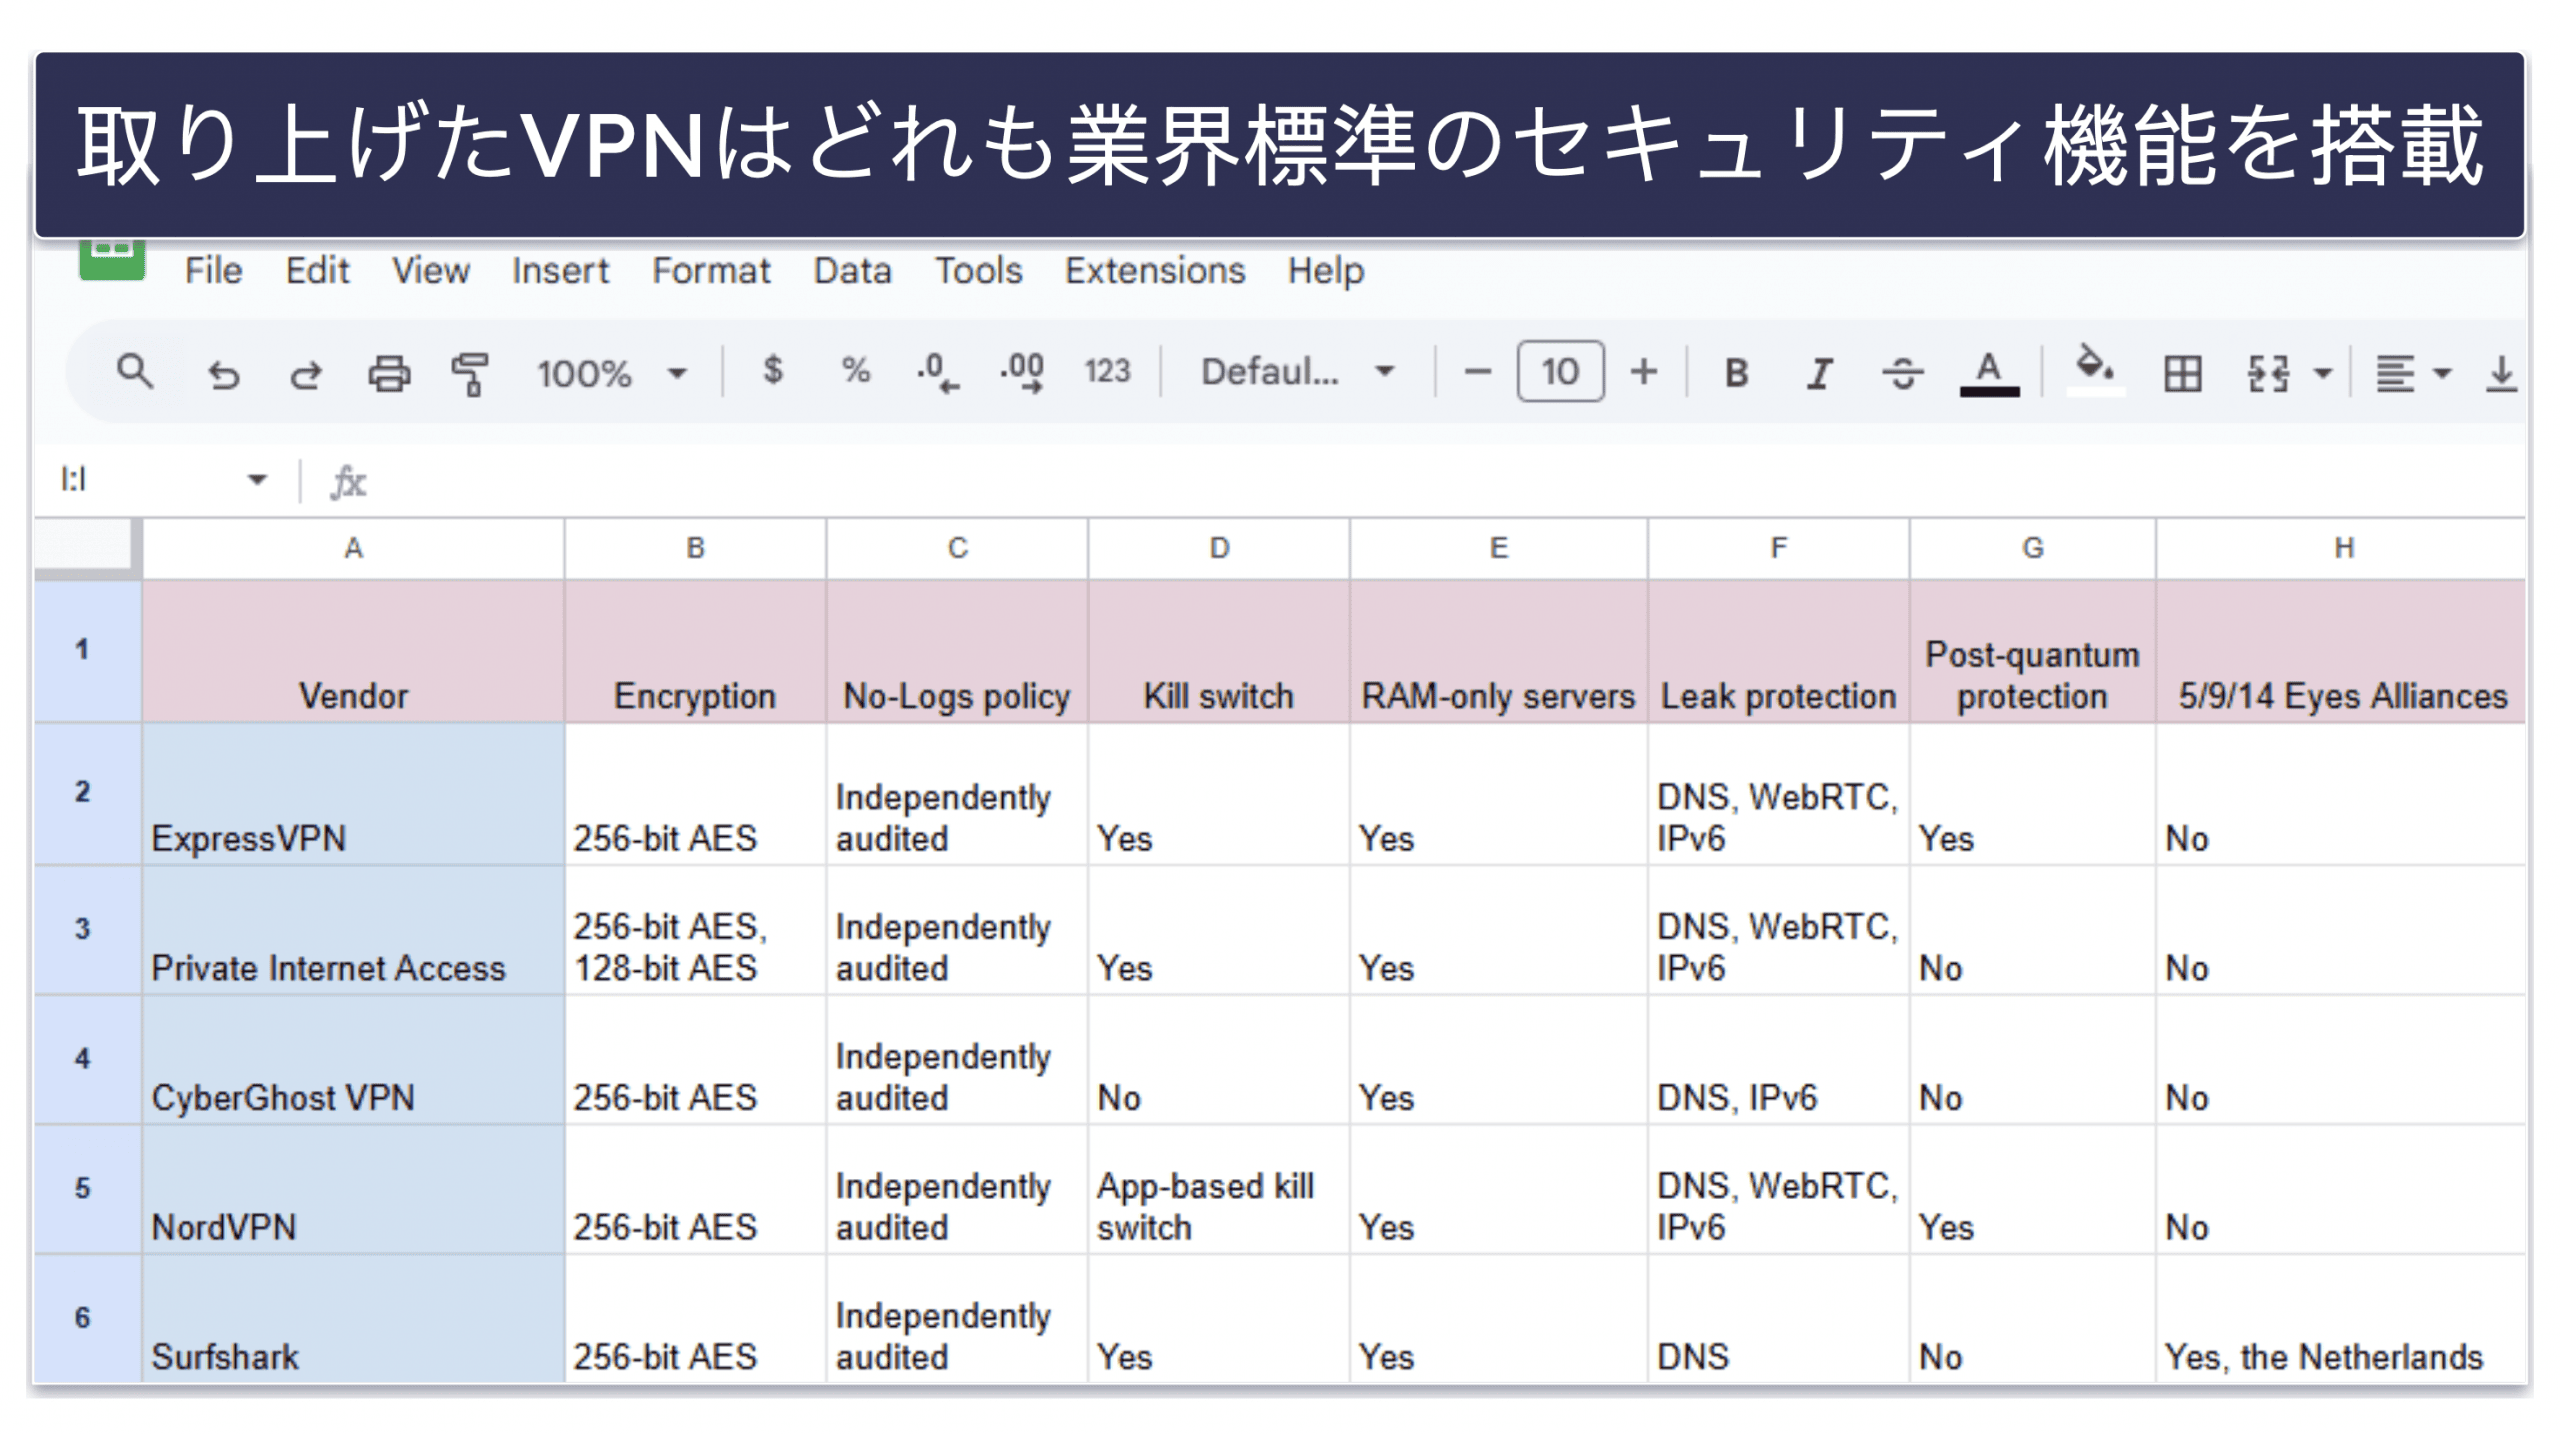
Task: Open the name box dropdown arrow
Action: (x=257, y=479)
